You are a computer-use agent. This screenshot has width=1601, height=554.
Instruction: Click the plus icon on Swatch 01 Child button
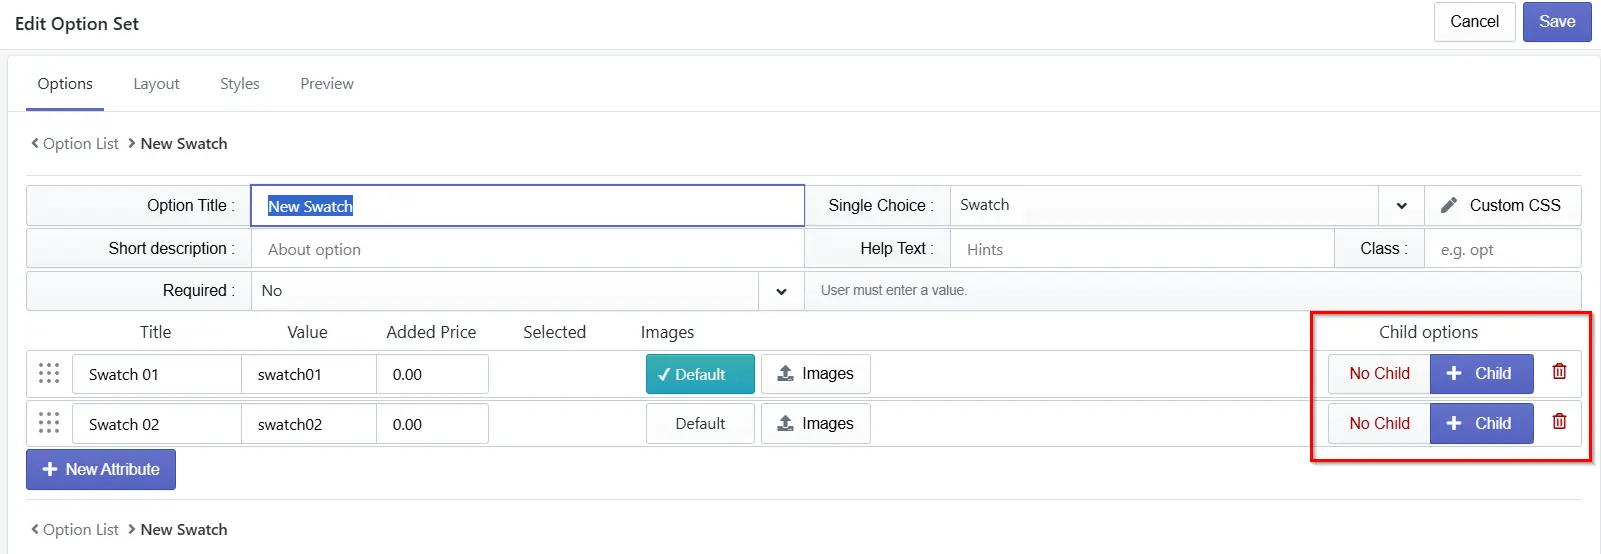click(x=1454, y=373)
